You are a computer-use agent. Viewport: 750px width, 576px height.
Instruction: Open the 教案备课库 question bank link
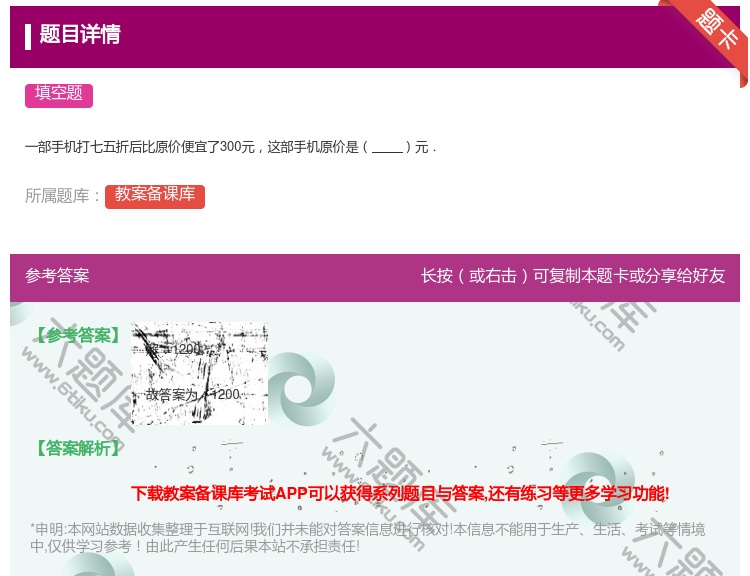tap(154, 196)
